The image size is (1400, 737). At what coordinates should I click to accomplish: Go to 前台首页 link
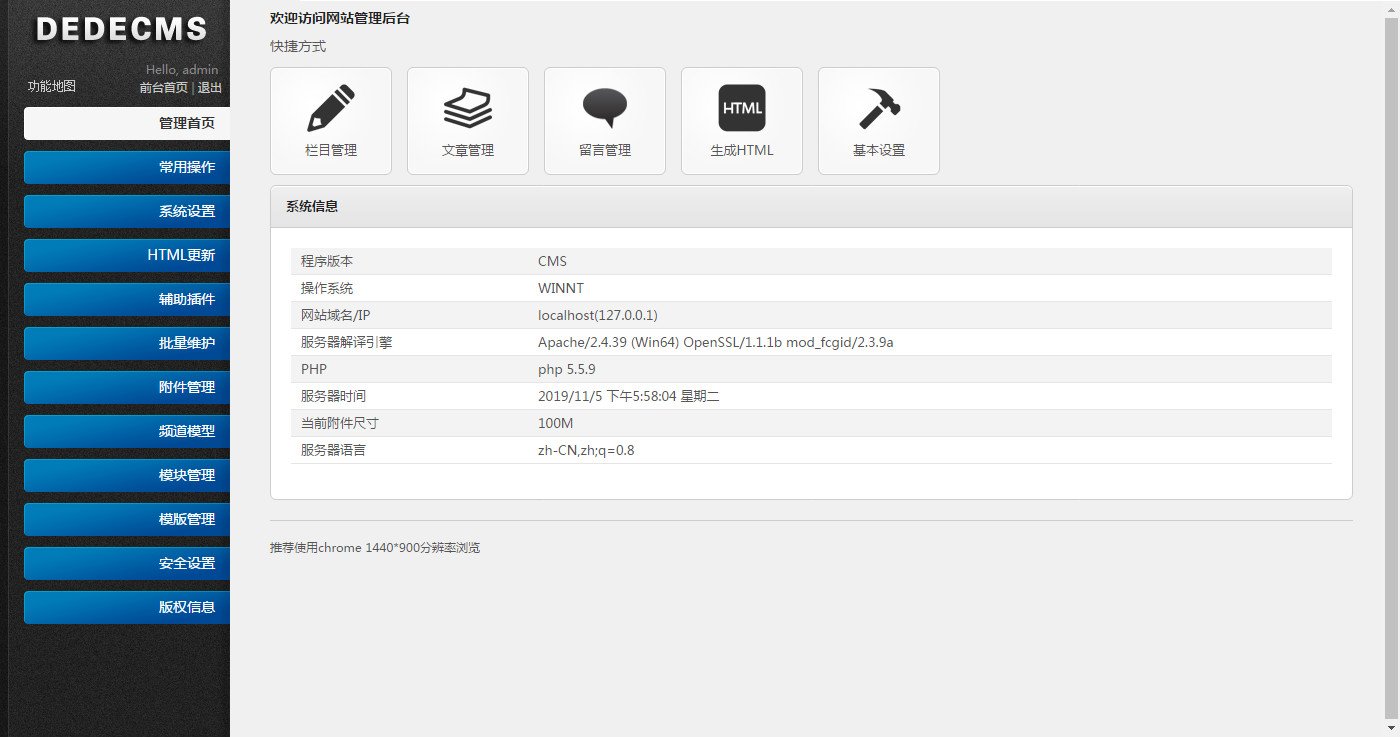click(163, 88)
